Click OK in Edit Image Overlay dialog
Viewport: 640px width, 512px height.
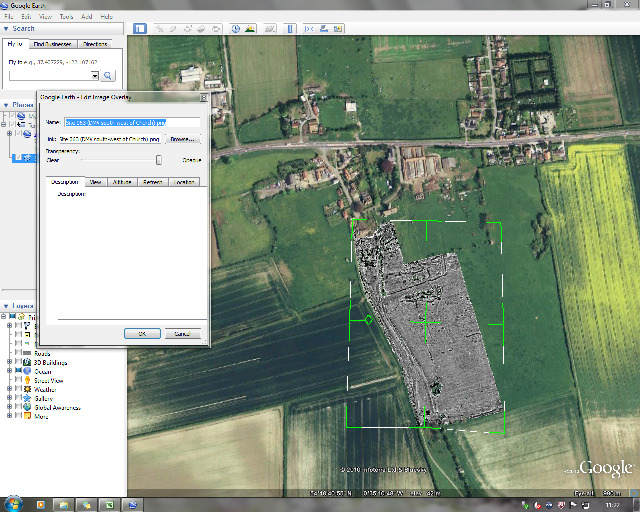(x=142, y=334)
